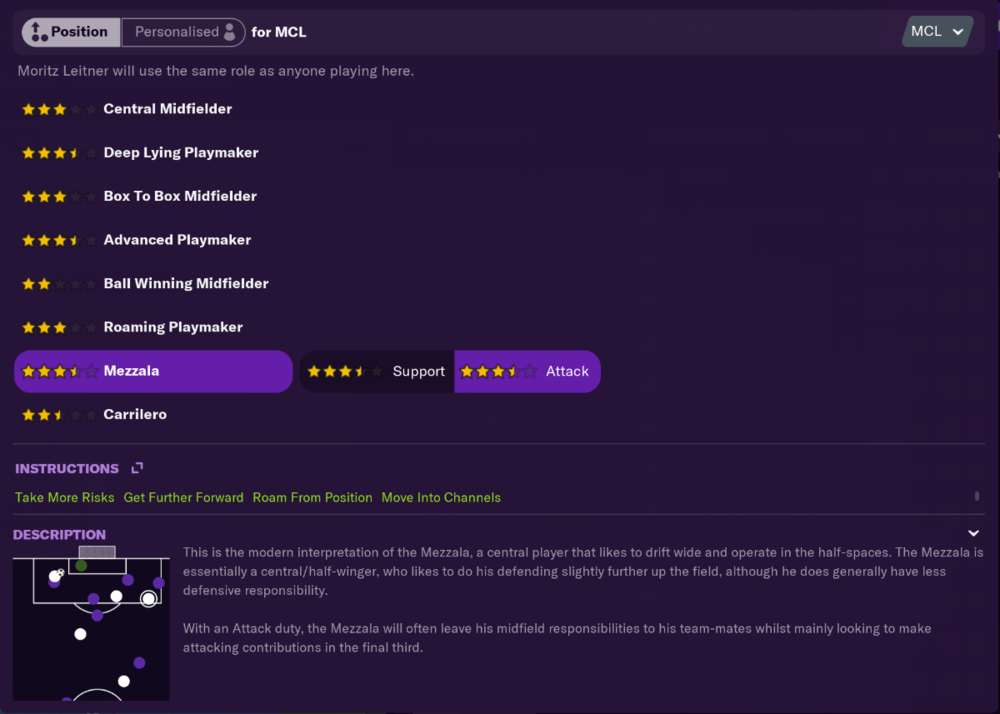Click the star rating beside Central Midfielder
The width and height of the screenshot is (1000, 714).
pos(59,110)
